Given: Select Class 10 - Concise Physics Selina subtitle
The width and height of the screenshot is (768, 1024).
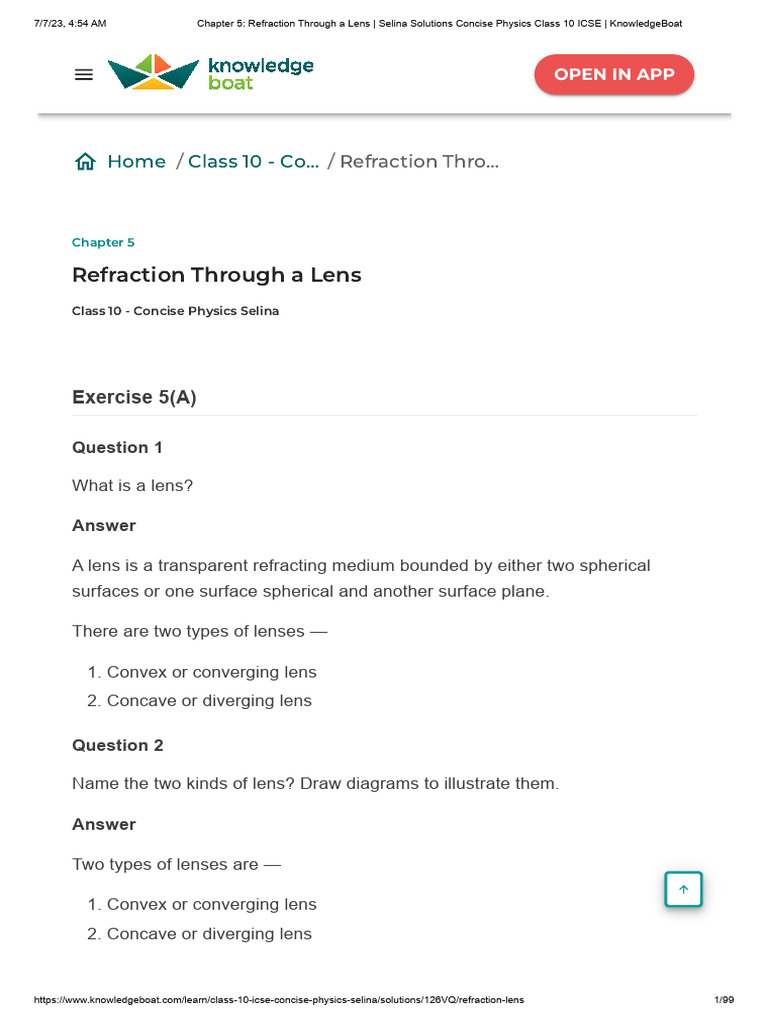Looking at the screenshot, I should click(175, 311).
